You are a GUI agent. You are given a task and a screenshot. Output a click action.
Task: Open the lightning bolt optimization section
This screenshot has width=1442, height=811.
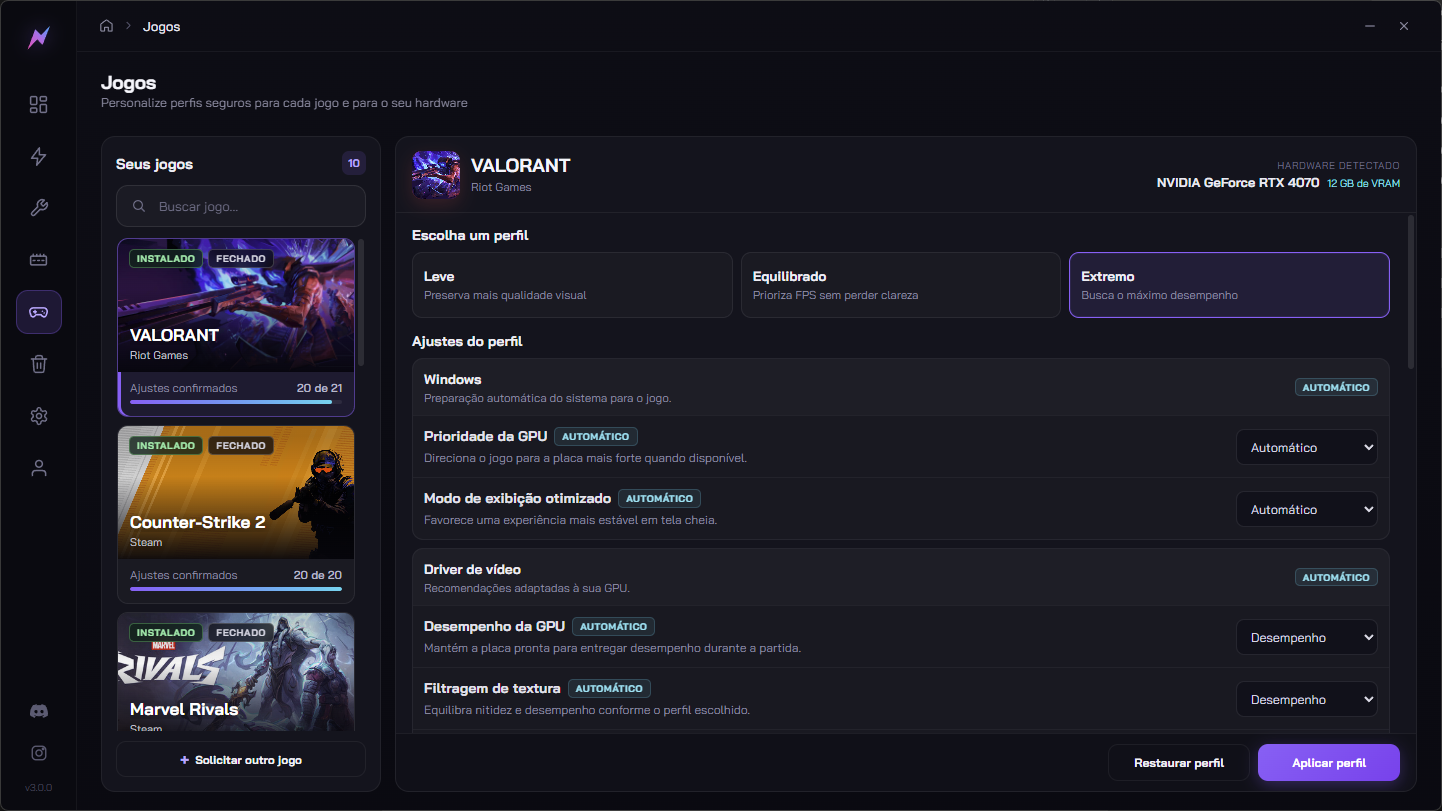39,157
